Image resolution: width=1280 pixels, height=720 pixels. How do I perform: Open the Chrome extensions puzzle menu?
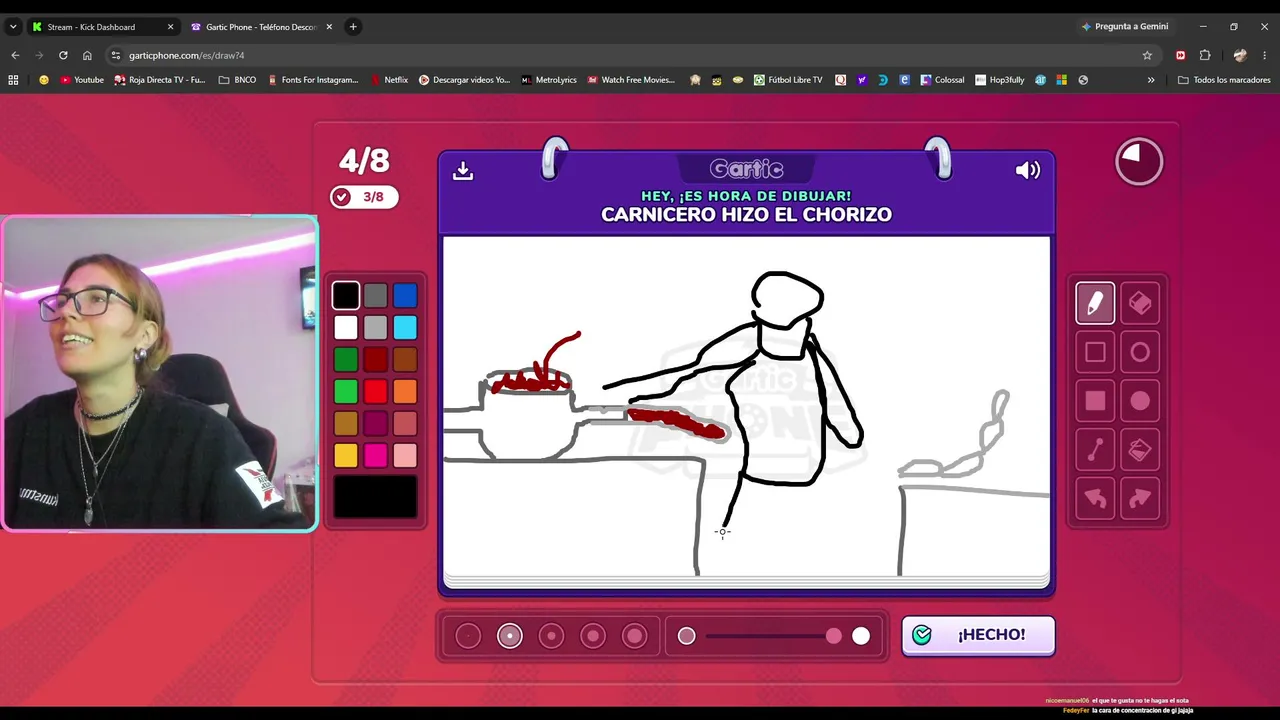[x=1205, y=55]
